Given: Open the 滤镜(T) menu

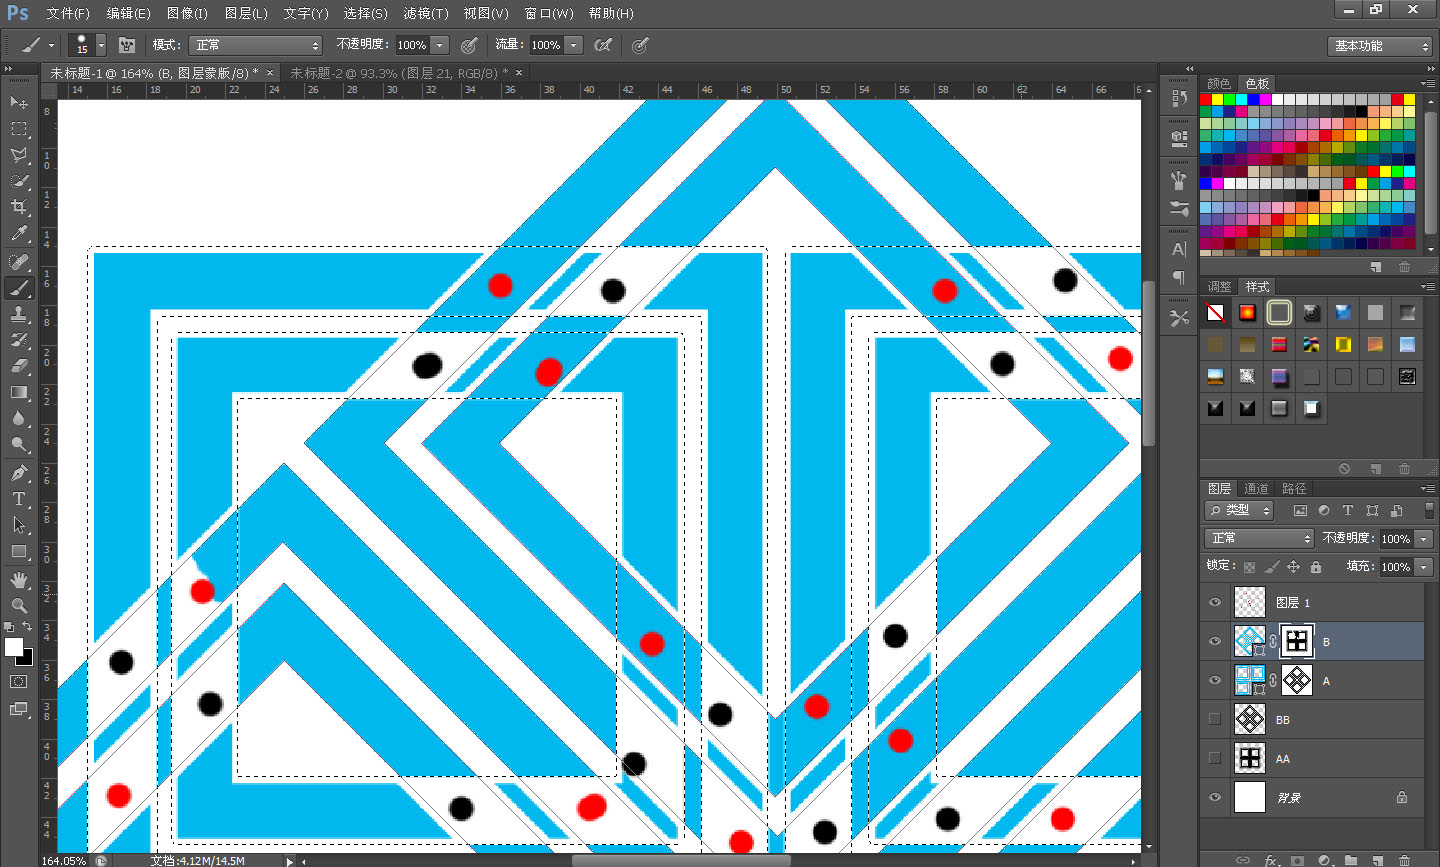Looking at the screenshot, I should pos(426,13).
